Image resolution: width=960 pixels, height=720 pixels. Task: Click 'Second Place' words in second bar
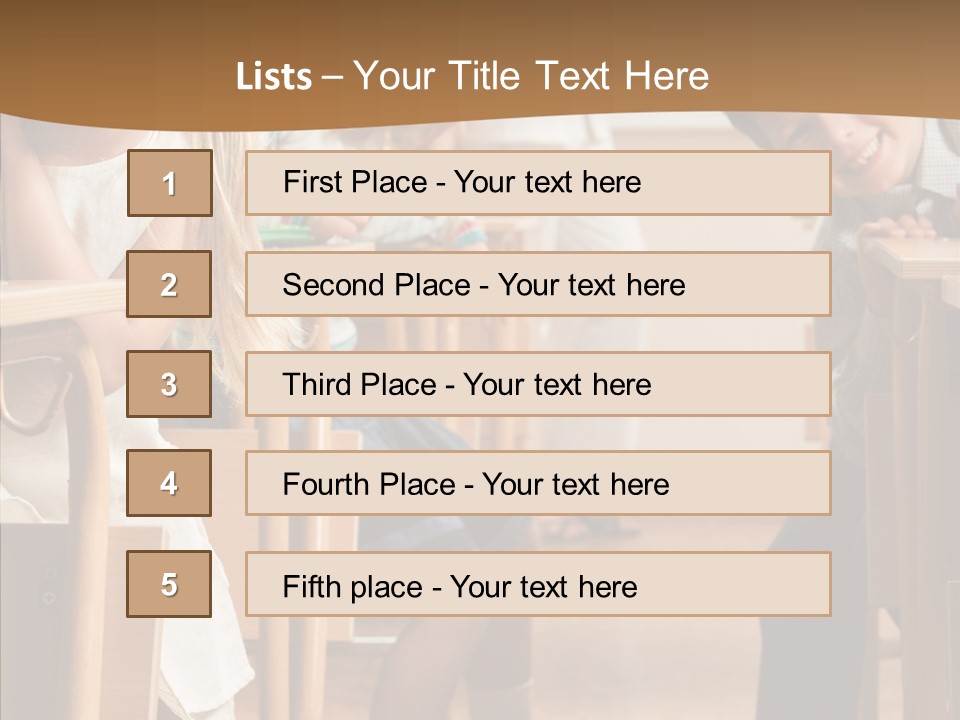click(377, 285)
